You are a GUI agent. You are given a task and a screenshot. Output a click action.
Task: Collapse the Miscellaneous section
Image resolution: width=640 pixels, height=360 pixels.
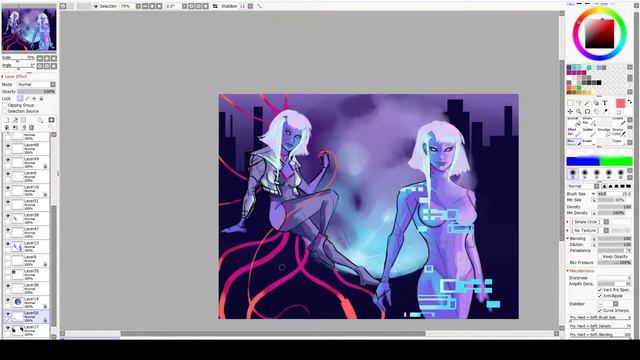coord(568,271)
